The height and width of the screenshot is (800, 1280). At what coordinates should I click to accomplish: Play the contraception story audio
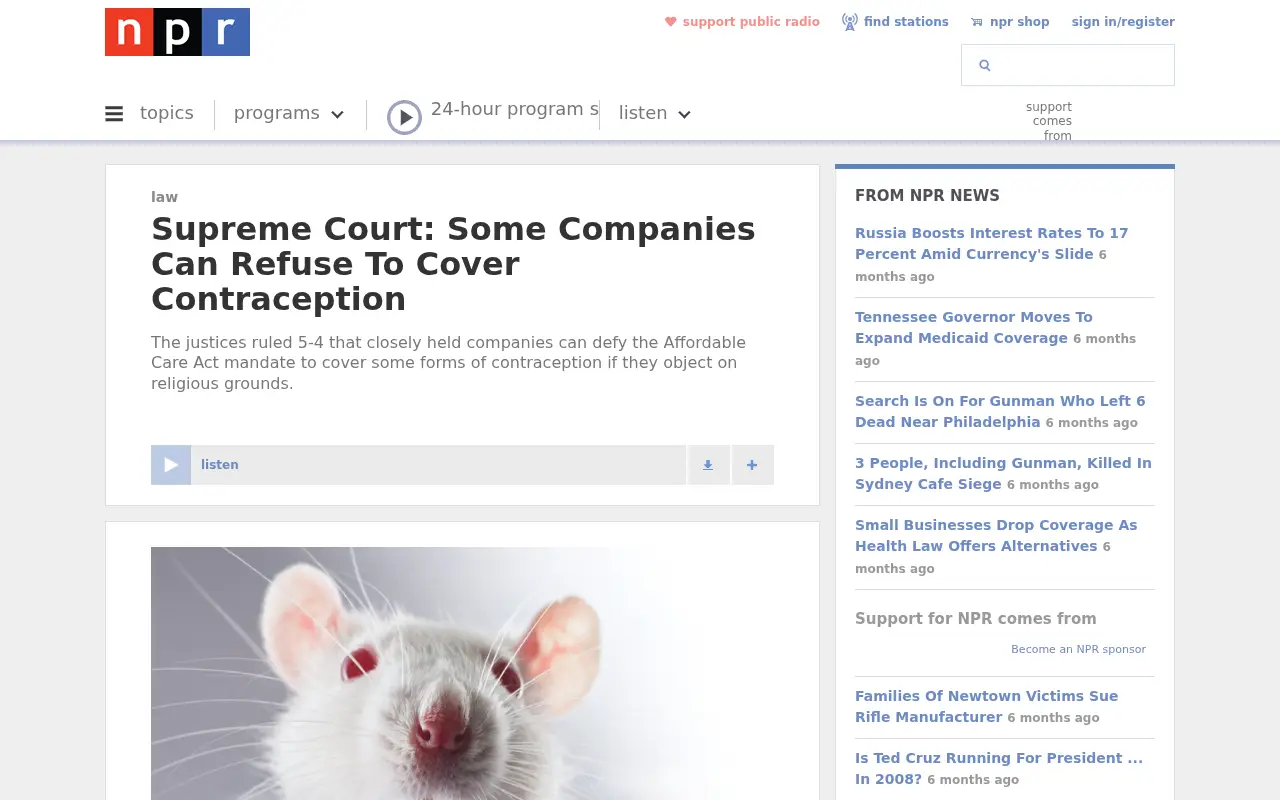pos(171,465)
